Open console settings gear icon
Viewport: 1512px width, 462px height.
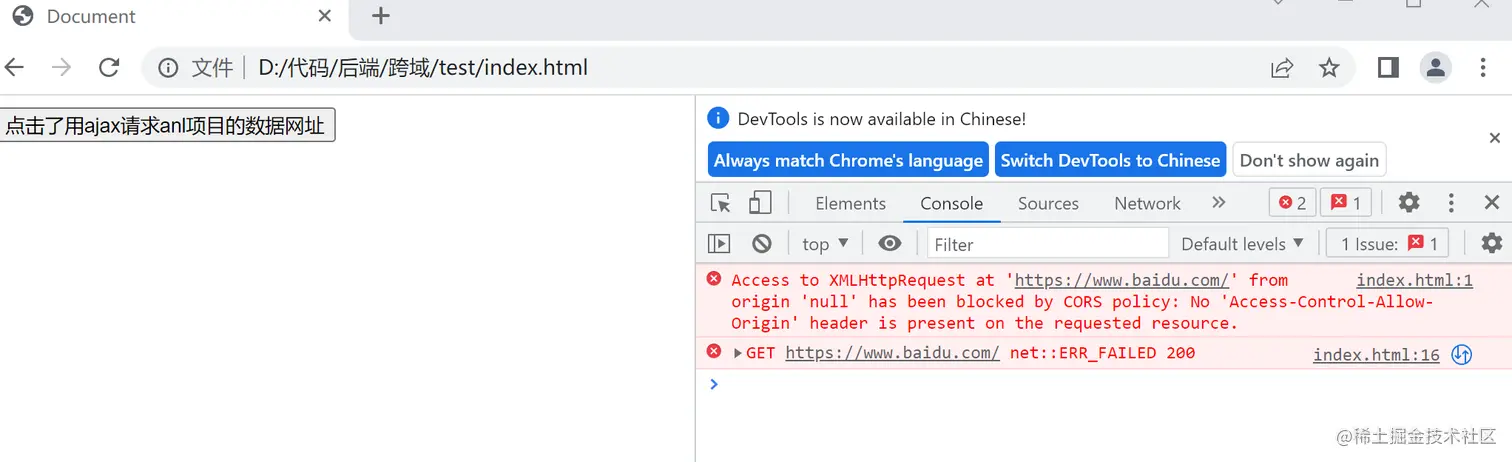click(x=1491, y=243)
